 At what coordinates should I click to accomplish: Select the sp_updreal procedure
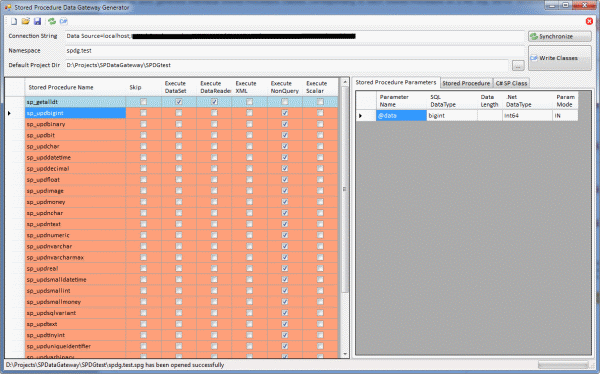click(x=75, y=268)
